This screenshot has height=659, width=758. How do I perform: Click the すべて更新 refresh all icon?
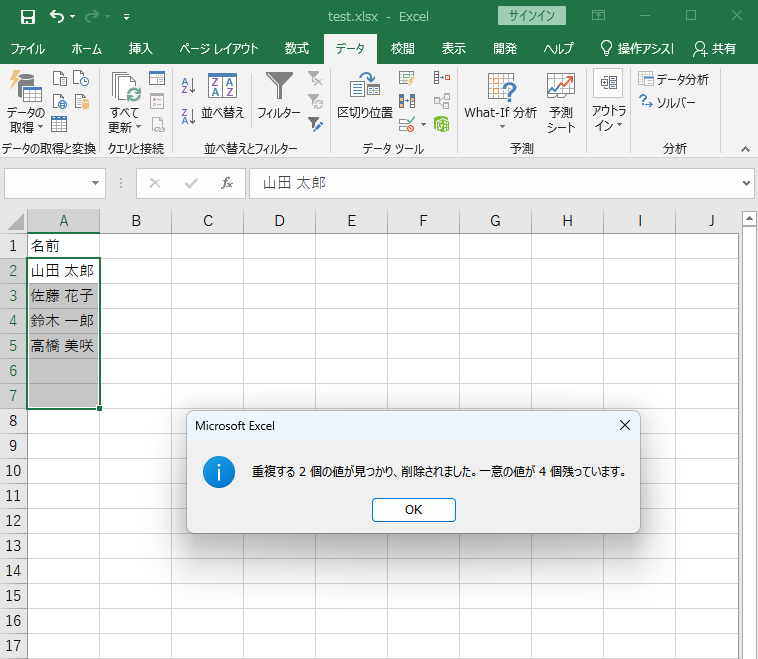click(x=125, y=87)
